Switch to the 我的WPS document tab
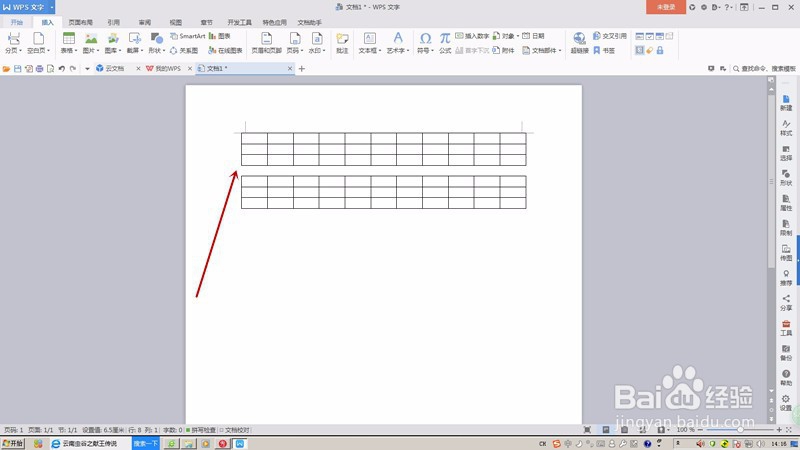This screenshot has width=800, height=450. click(x=167, y=68)
